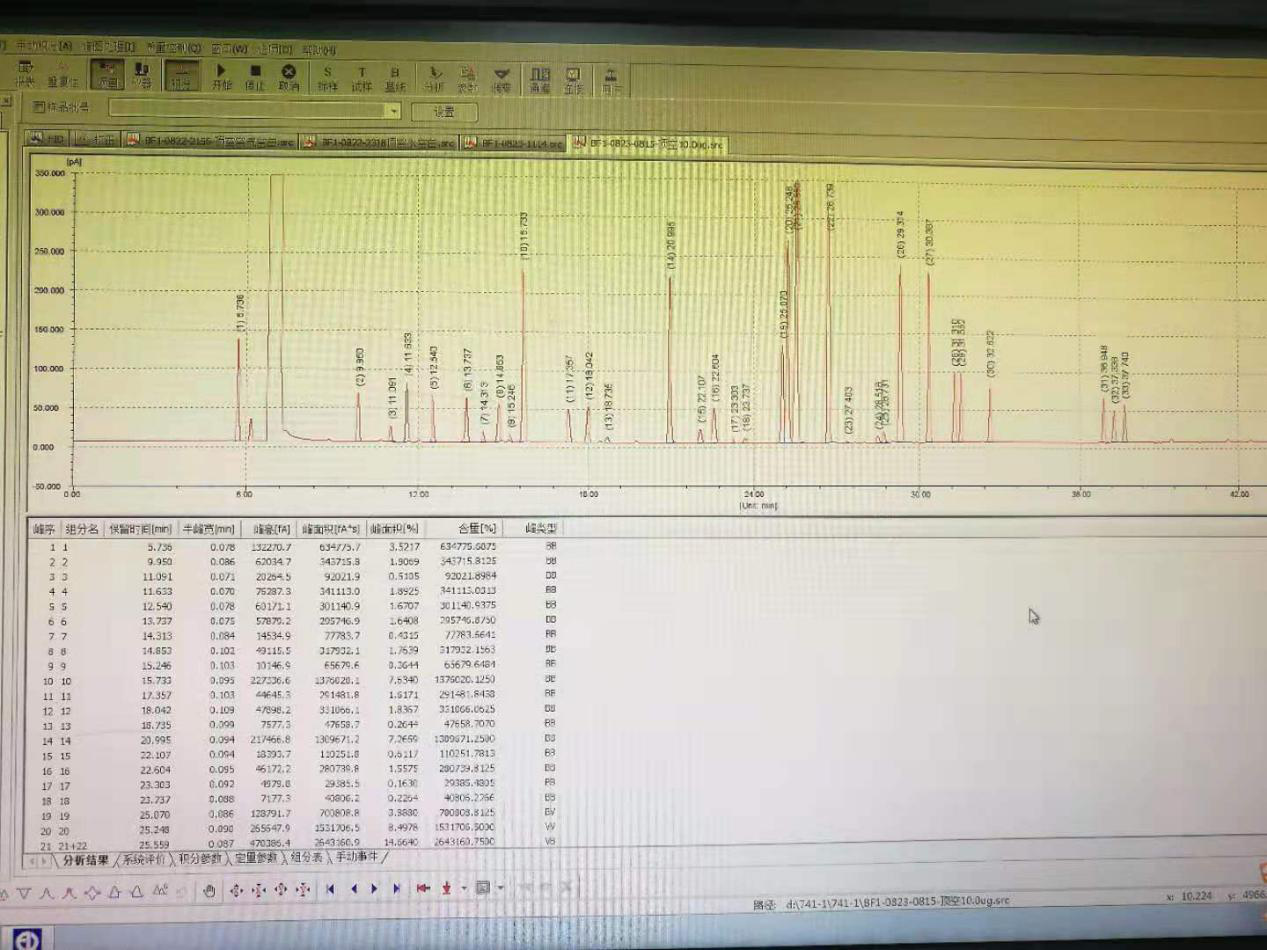Open the FID document tab
Screen dimensions: 1267x950
point(47,139)
